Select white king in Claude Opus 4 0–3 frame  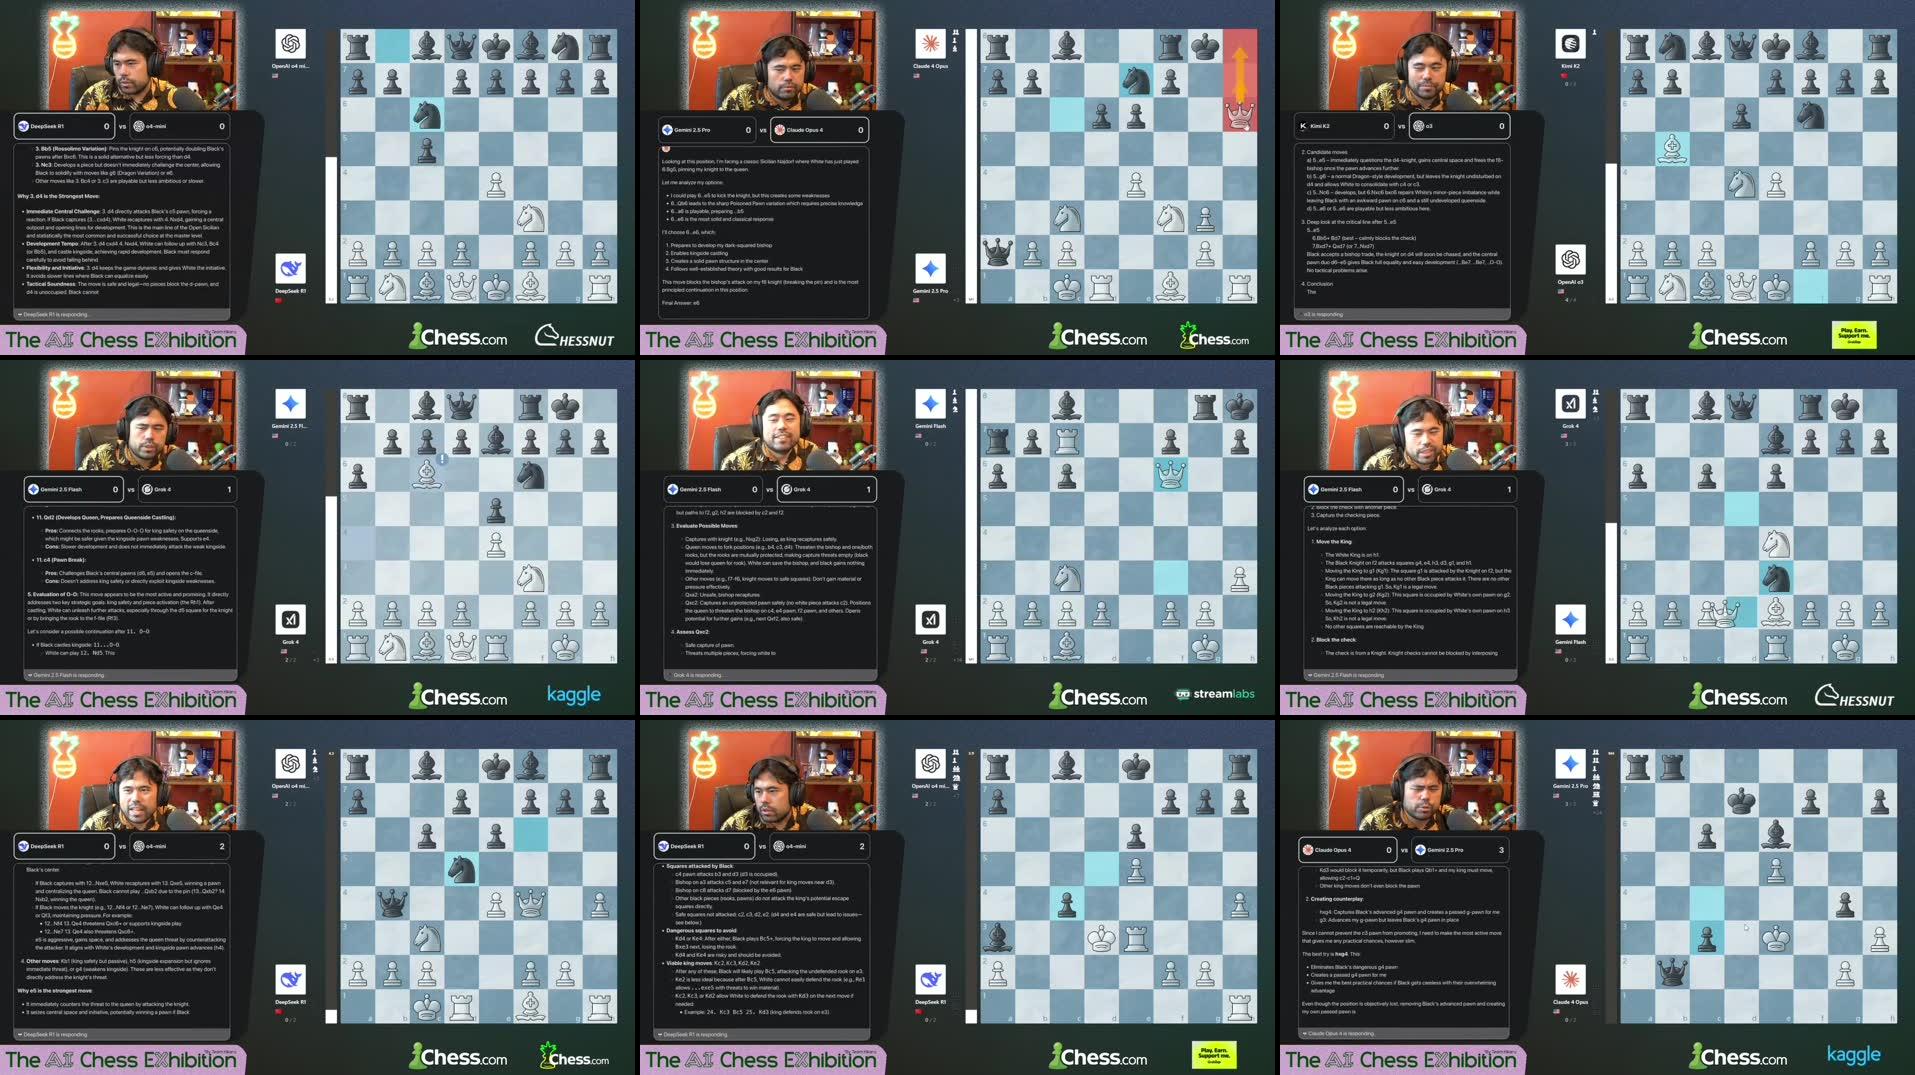tap(1776, 938)
